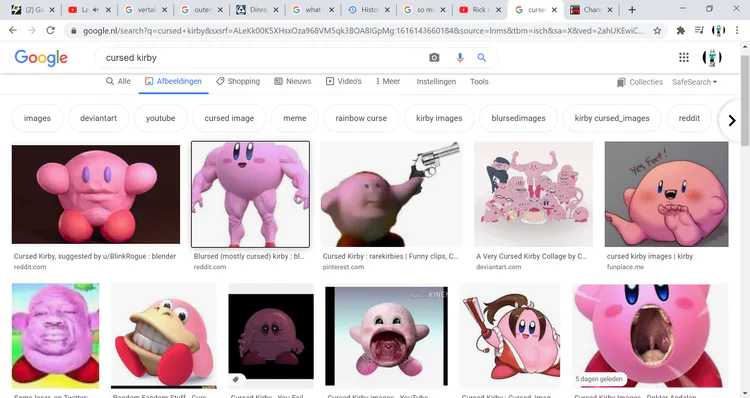Search by image using the camera icon
Viewport: 750px width, 398px height.
tap(434, 57)
